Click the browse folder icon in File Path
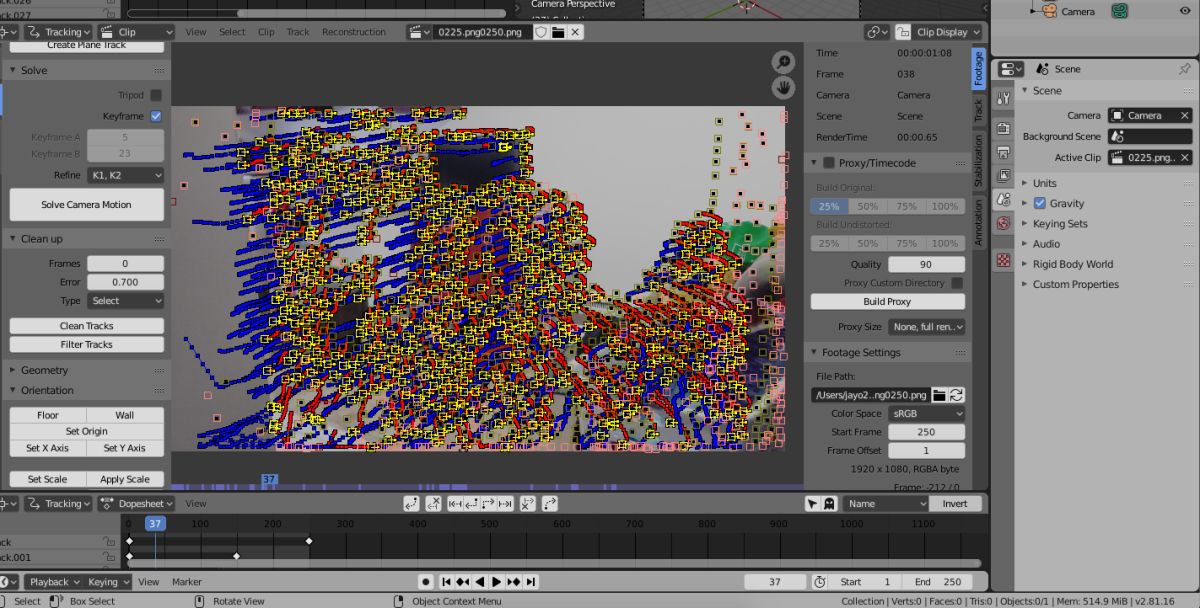1200x608 pixels. coord(940,395)
